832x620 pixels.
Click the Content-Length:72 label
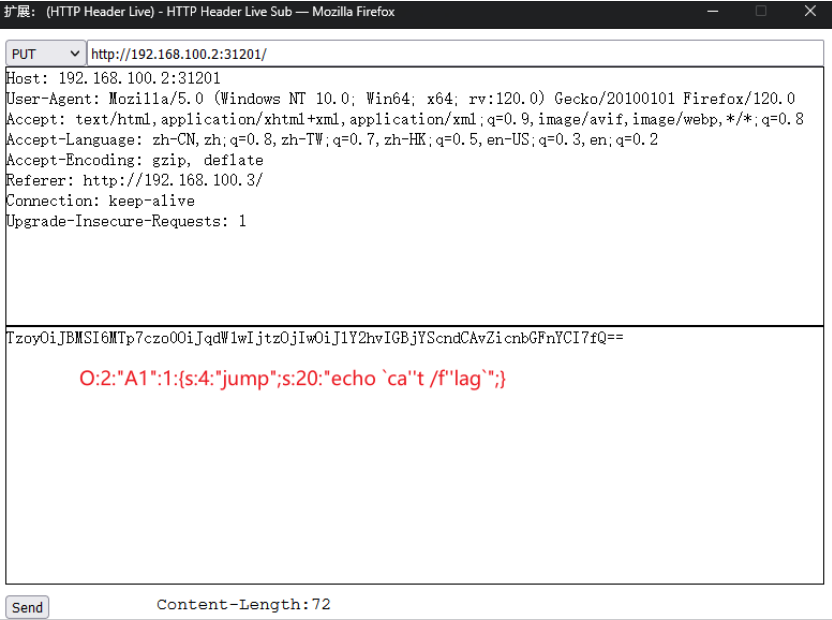[243, 604]
